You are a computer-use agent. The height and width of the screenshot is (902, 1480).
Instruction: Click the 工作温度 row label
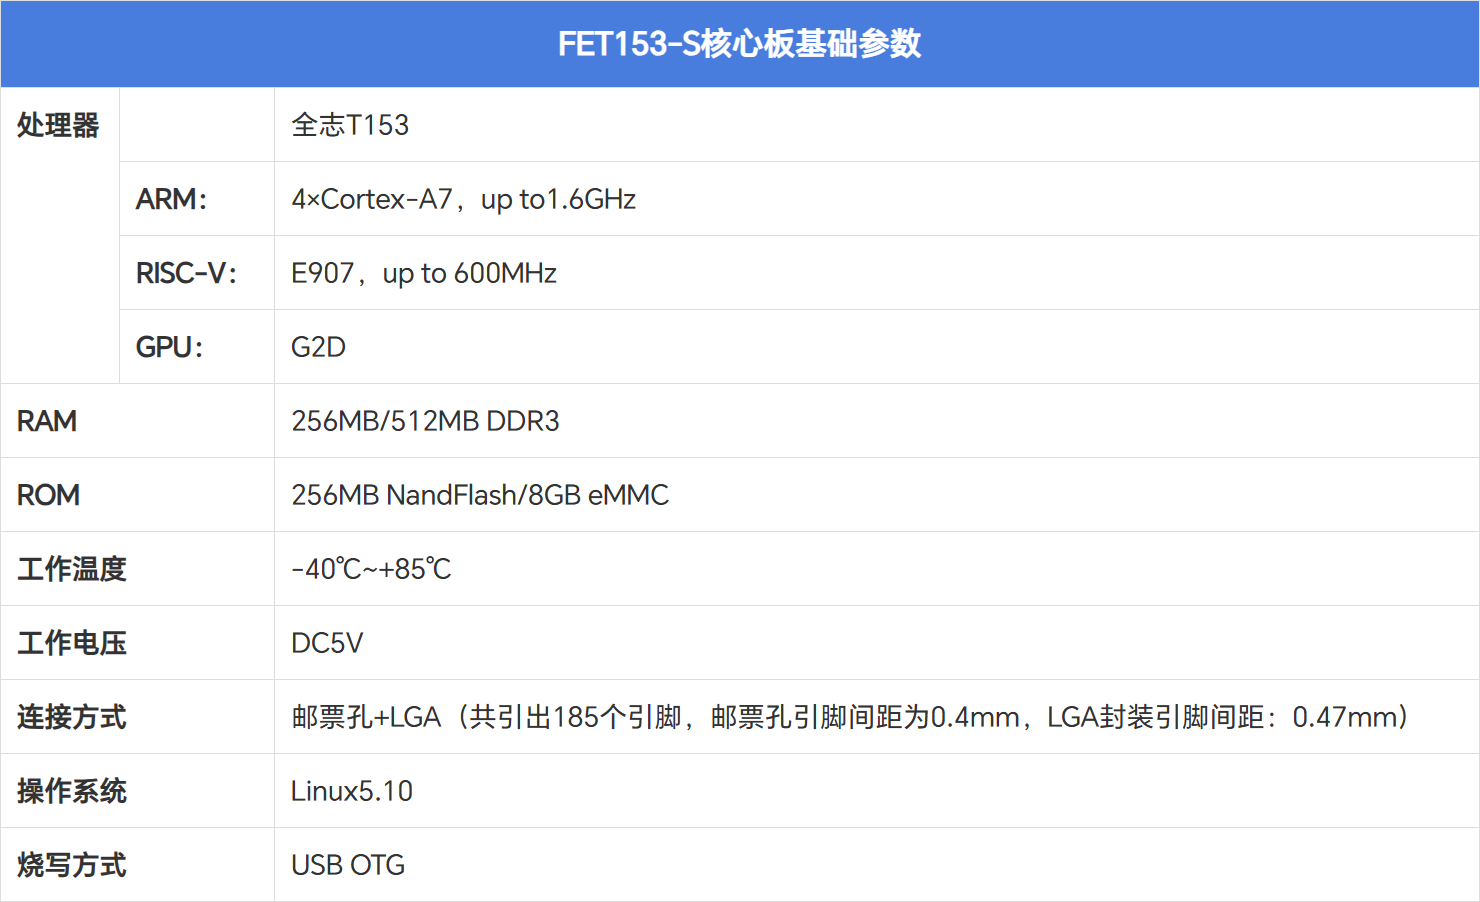[x=72, y=569]
